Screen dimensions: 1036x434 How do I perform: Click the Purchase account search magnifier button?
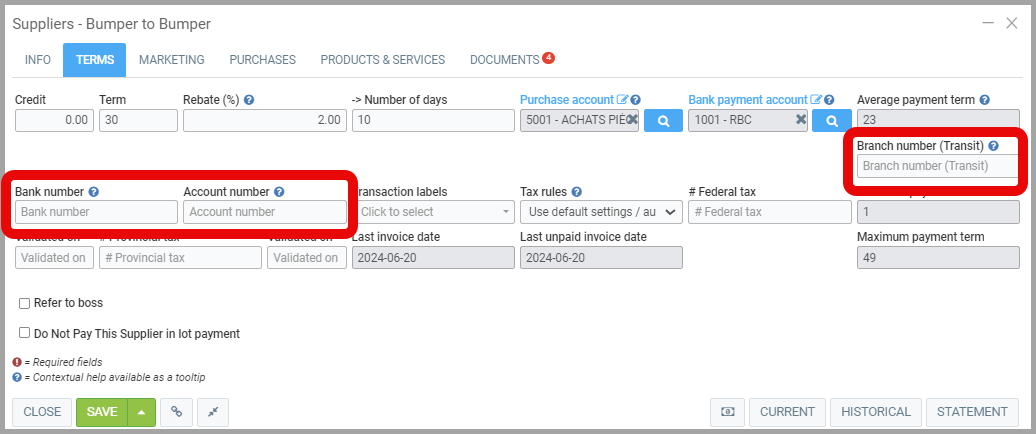(x=662, y=121)
